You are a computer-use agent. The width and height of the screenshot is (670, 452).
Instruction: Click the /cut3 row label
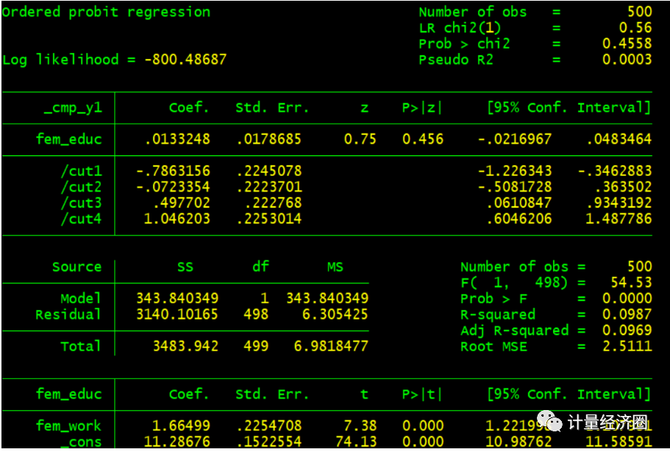tap(81, 203)
